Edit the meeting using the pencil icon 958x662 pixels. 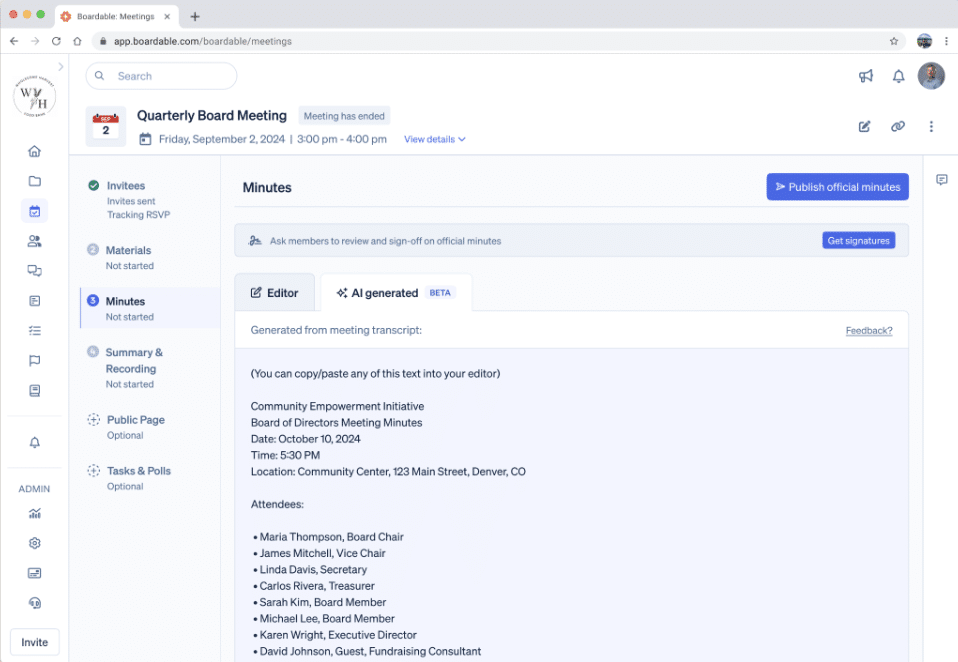864,126
